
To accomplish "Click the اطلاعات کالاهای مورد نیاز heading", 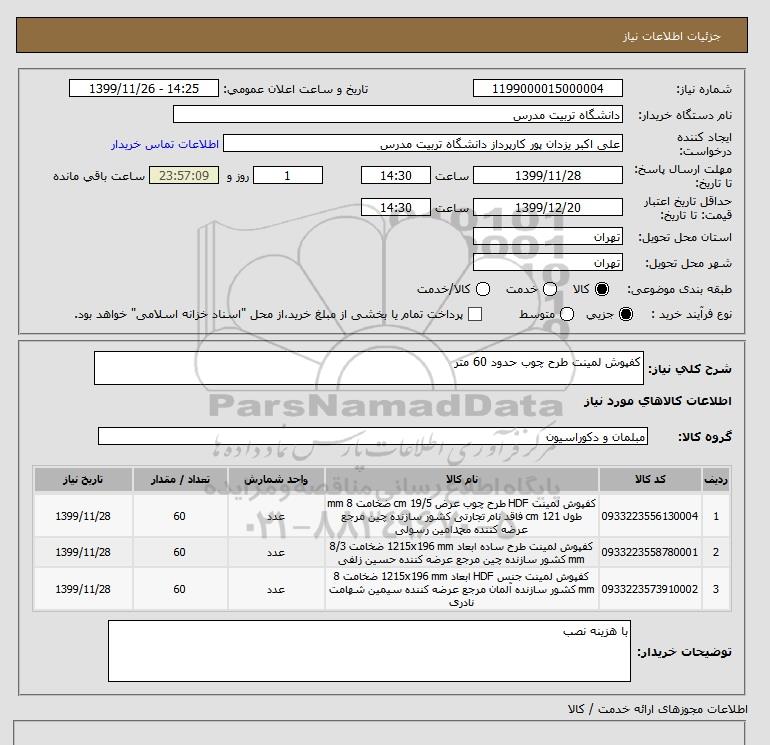I will click(658, 401).
